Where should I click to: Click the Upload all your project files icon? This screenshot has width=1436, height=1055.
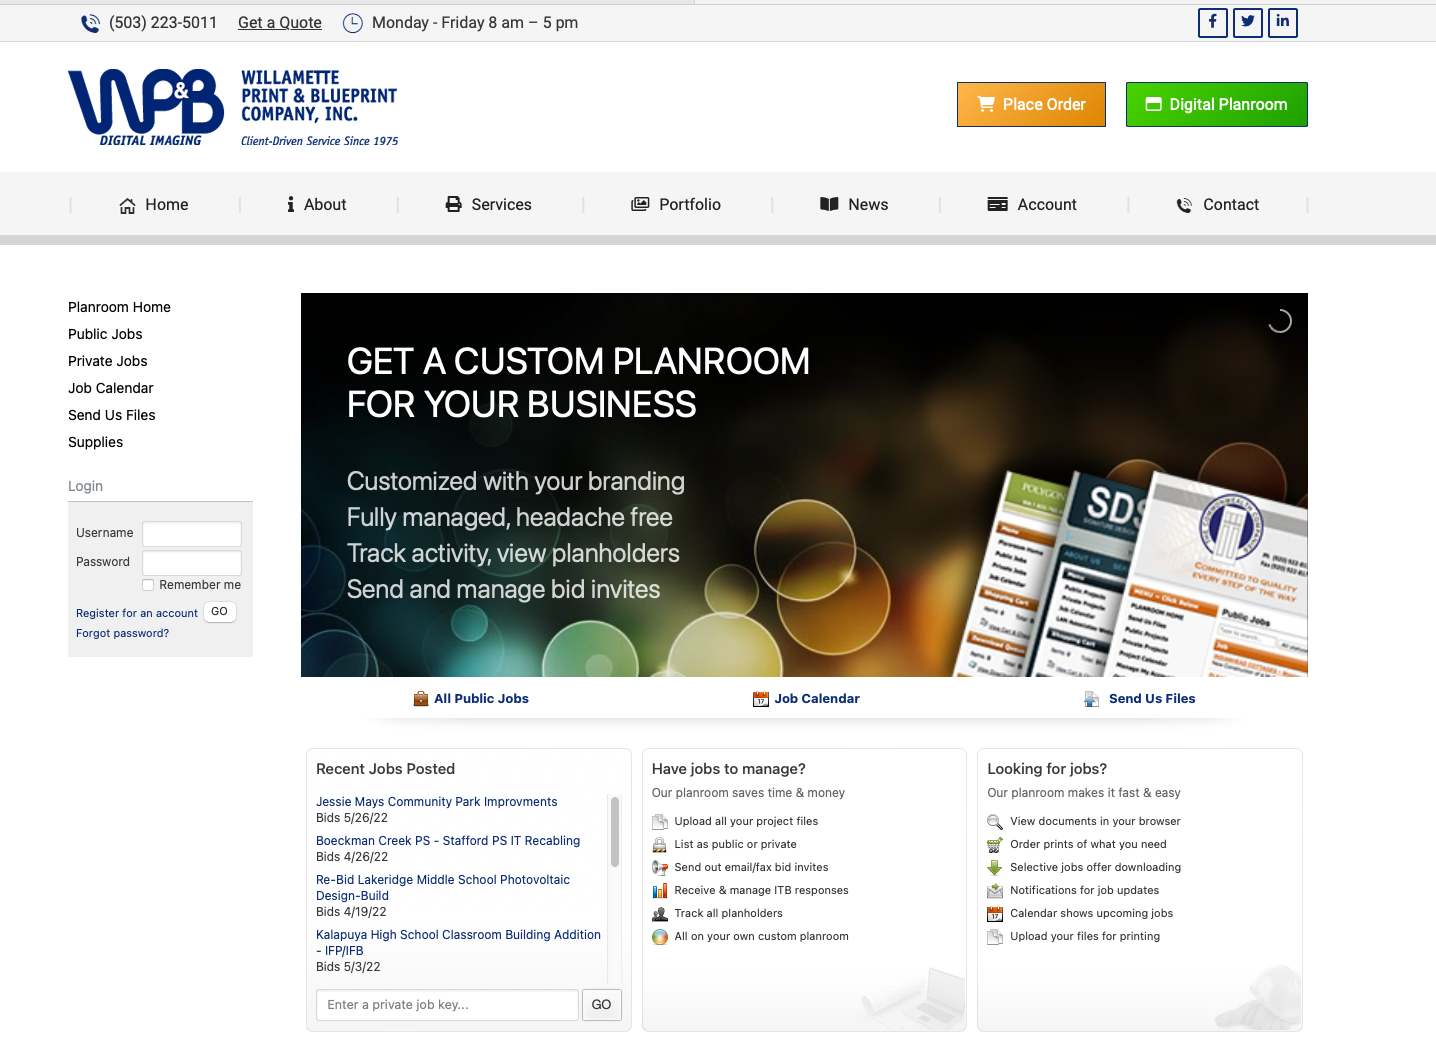660,822
